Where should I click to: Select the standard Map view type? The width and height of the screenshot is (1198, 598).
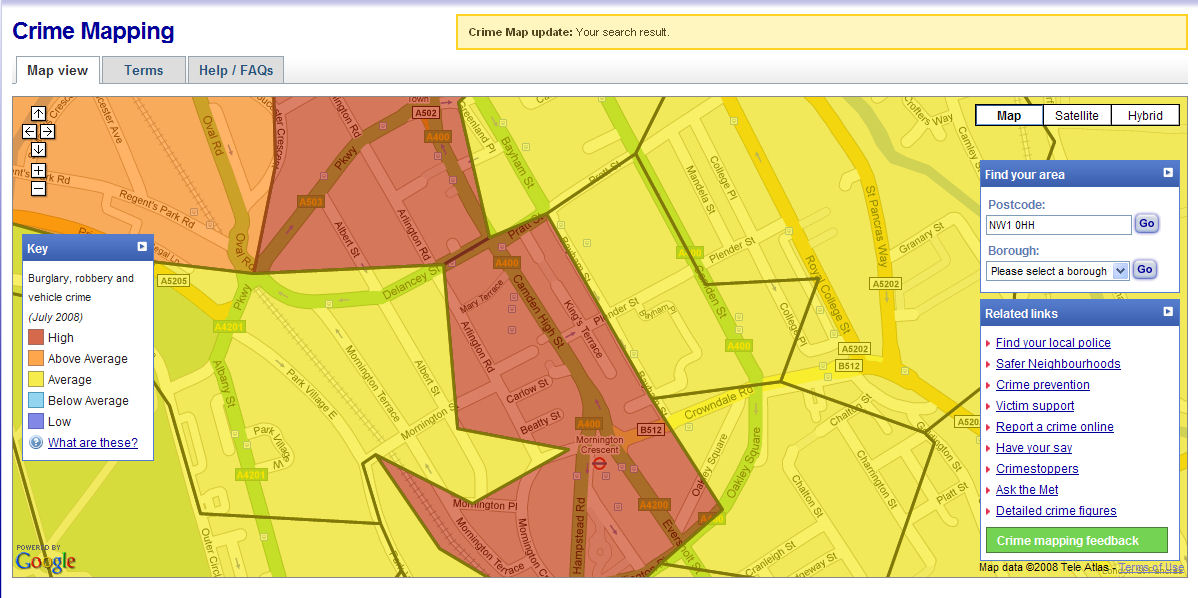1009,116
